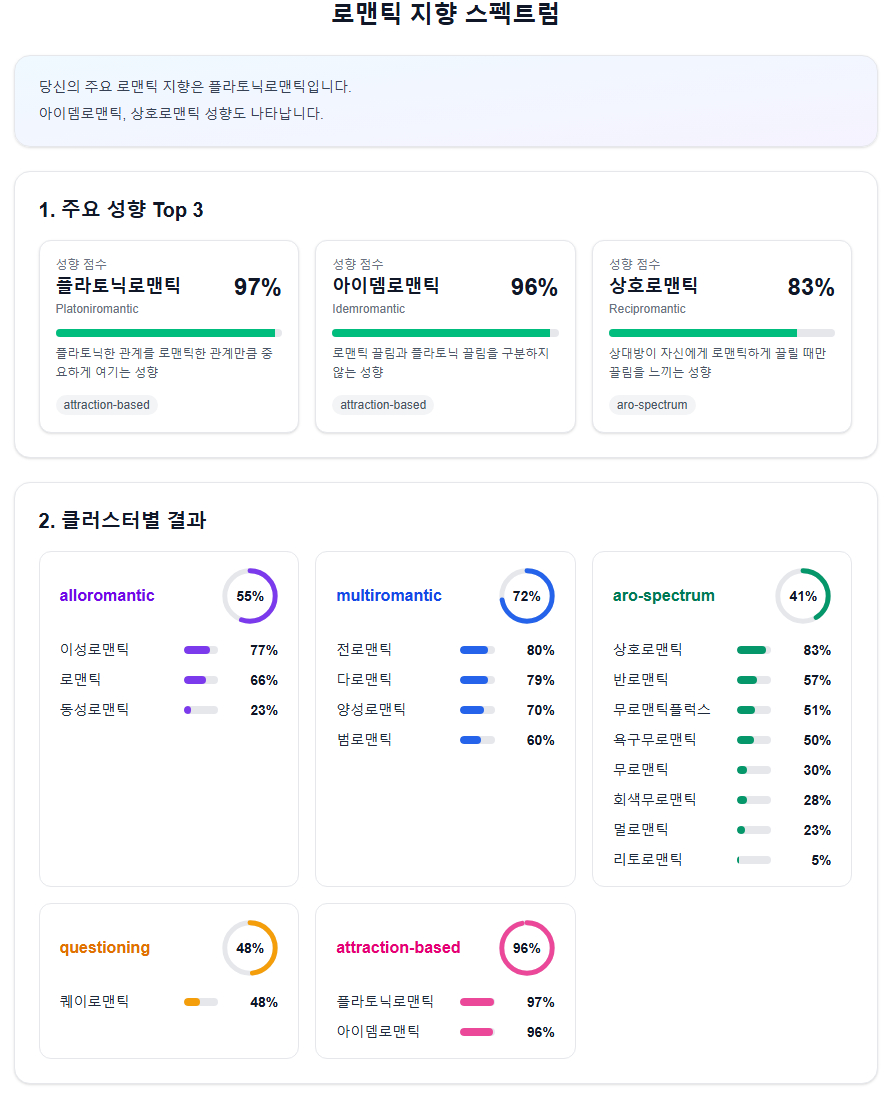Click the alloromantic 55% circular gauge
Viewport: 885px width, 1093px height.
(249, 596)
